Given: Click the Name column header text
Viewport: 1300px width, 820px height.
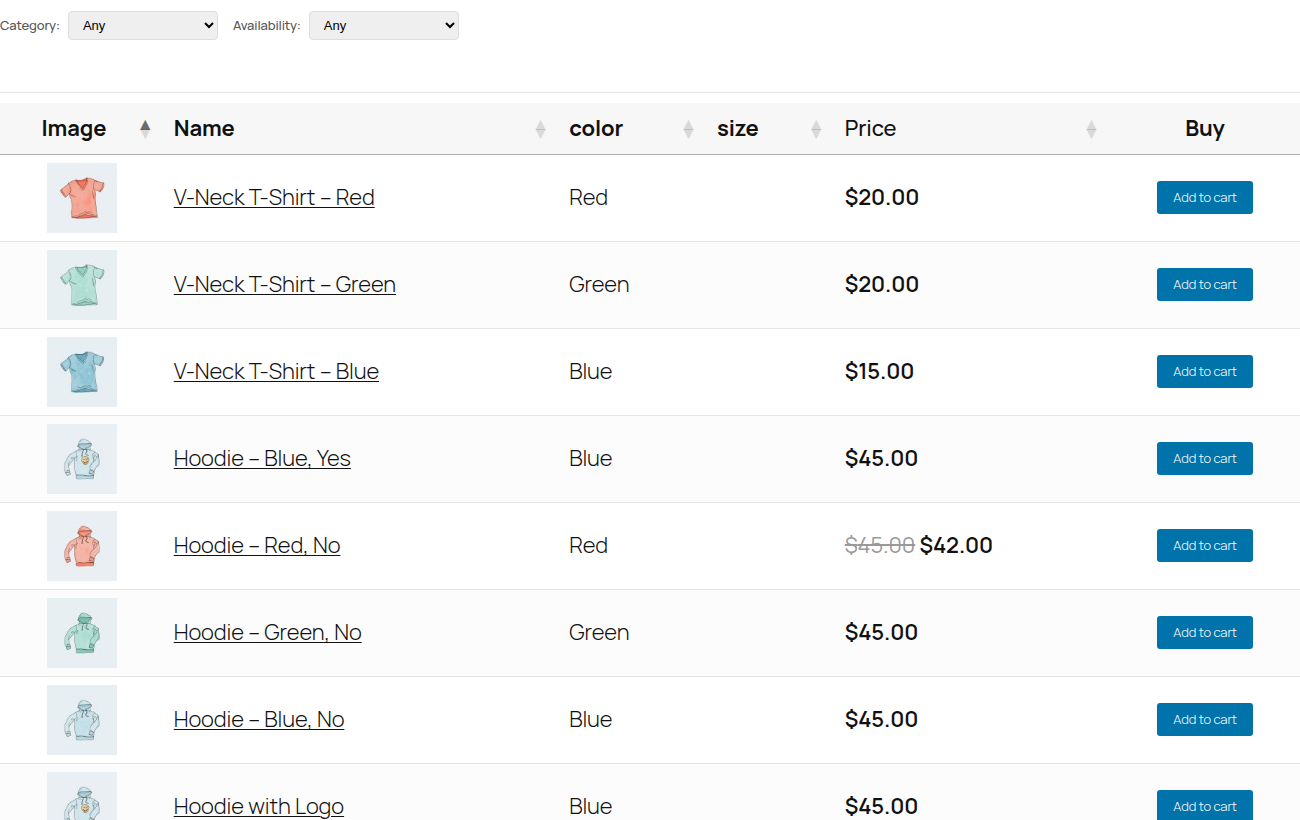Looking at the screenshot, I should (x=204, y=129).
